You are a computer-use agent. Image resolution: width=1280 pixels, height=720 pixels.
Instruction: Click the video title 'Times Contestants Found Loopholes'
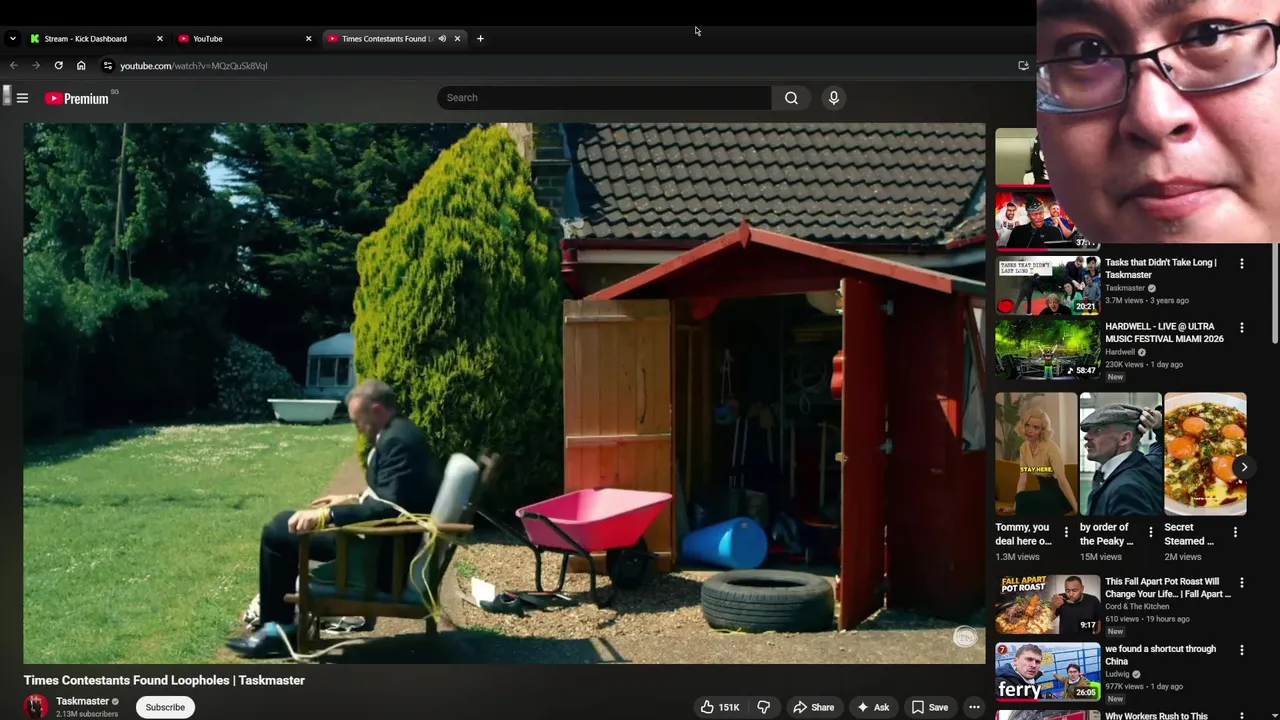[164, 680]
